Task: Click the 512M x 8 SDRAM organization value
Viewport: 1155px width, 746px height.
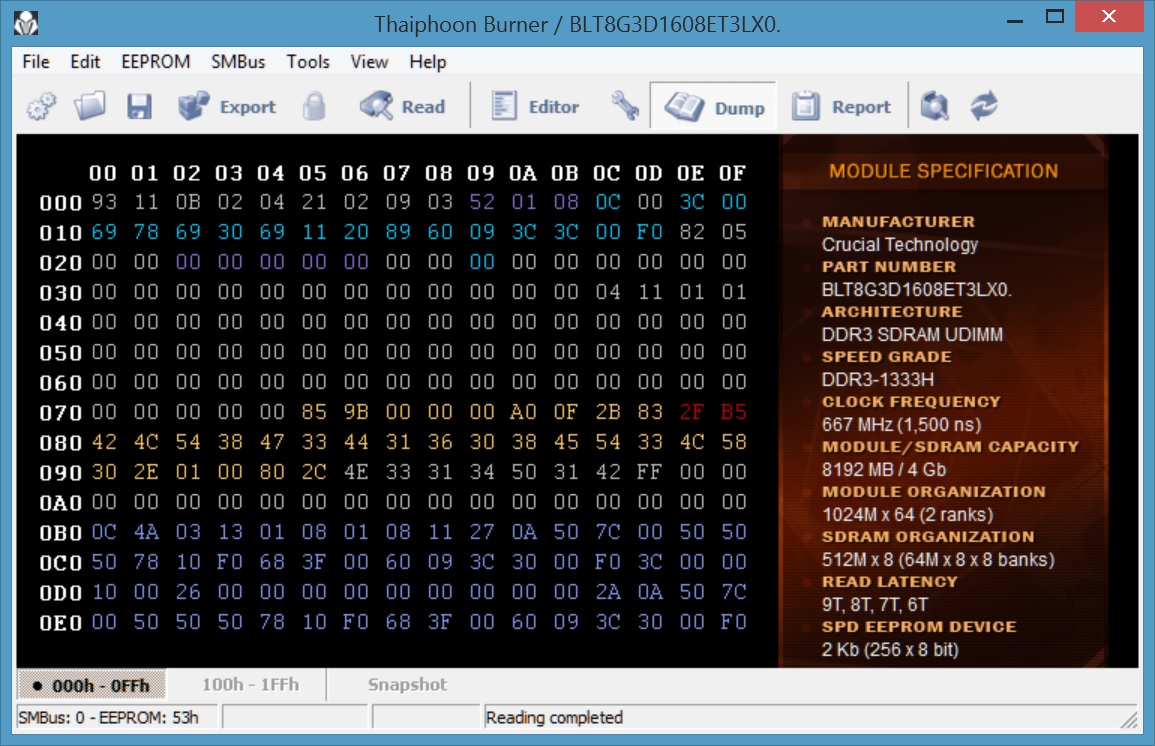Action: point(938,559)
